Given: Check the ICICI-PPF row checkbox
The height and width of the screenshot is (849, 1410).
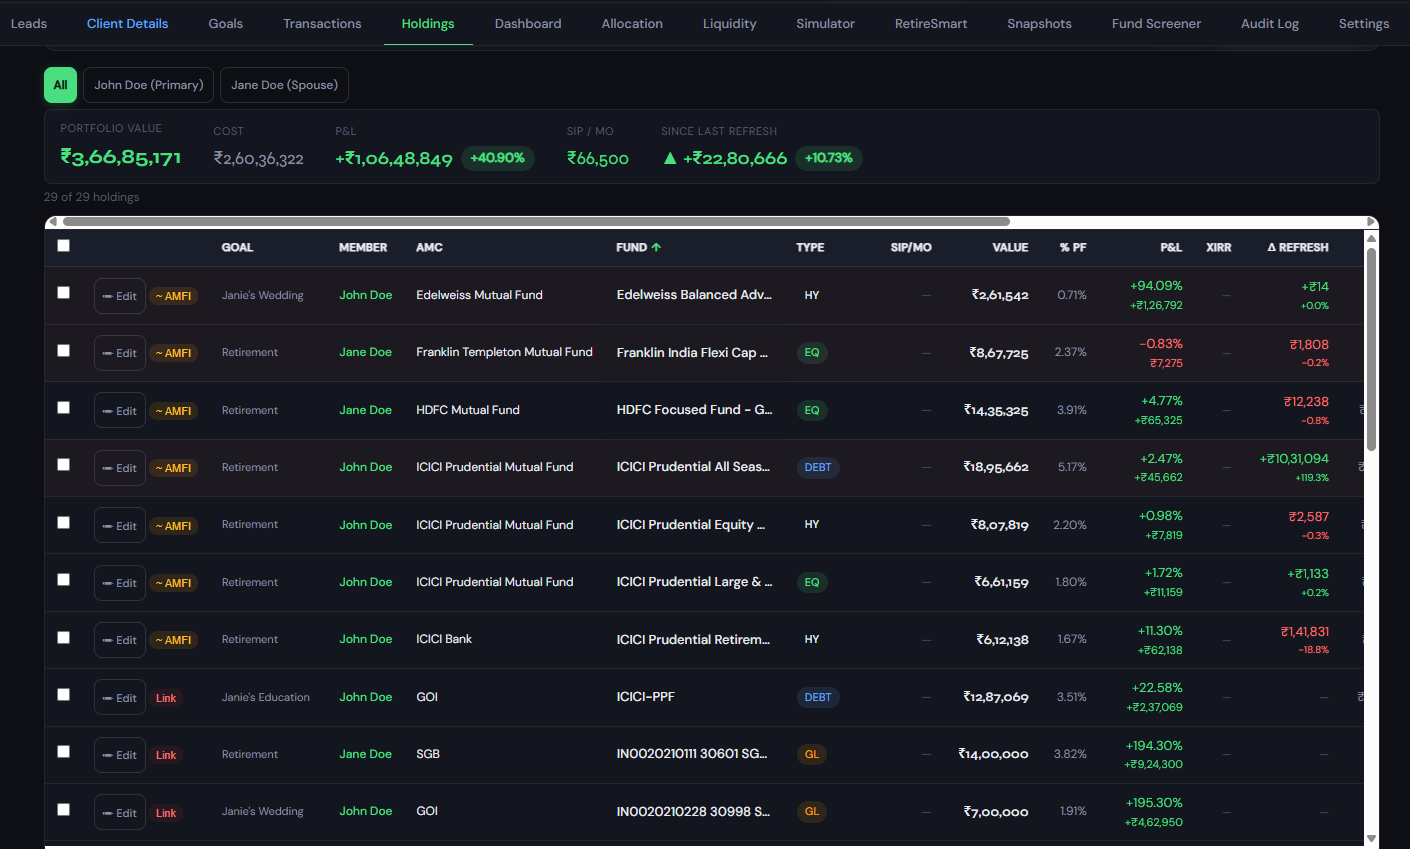Looking at the screenshot, I should point(64,695).
